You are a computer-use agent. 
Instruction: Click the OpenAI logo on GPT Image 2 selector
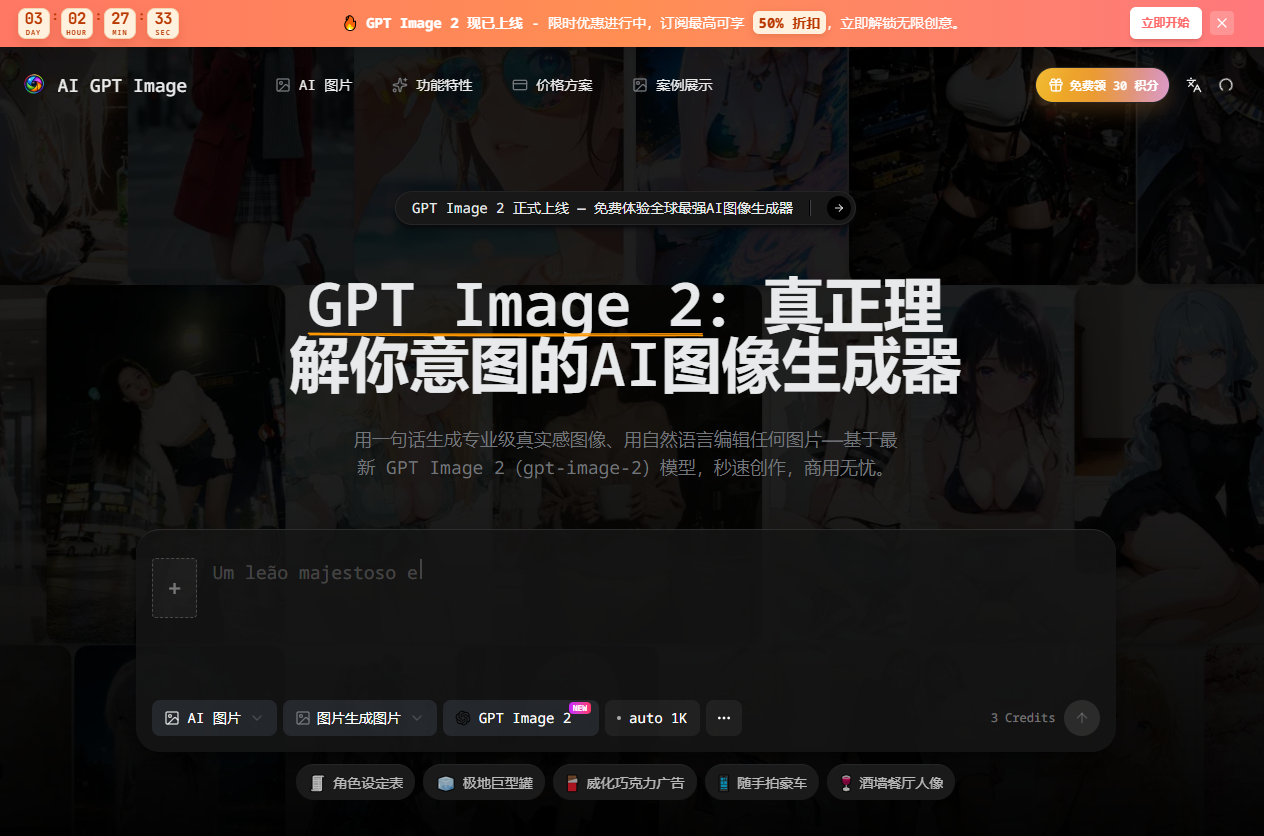pos(462,718)
